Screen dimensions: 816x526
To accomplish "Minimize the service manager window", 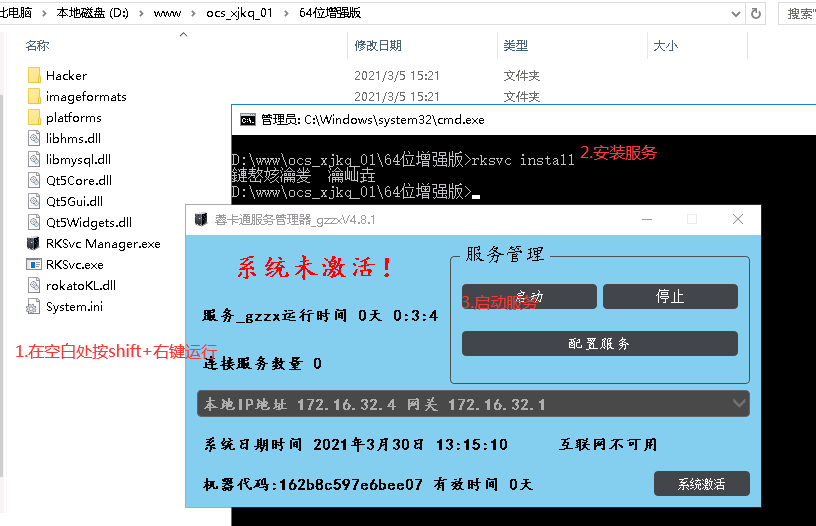I will 647,220.
